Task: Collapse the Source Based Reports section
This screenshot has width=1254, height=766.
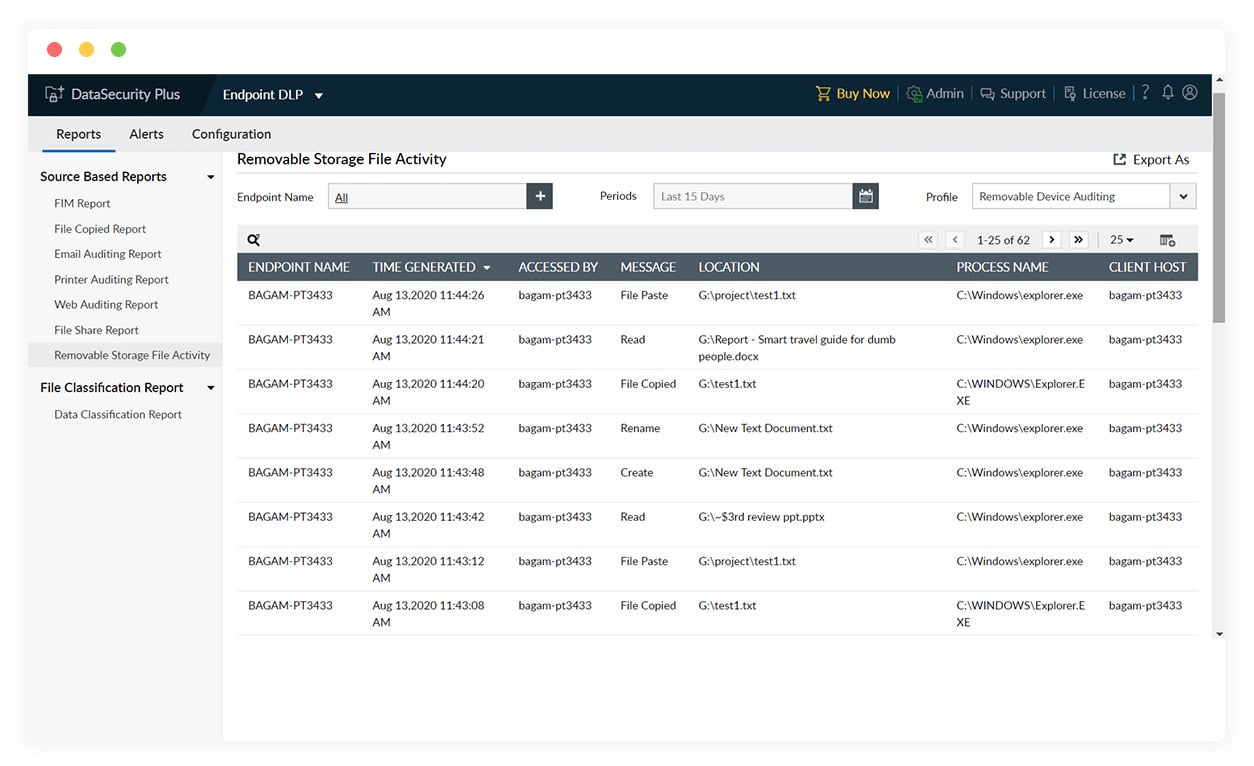Action: 210,176
